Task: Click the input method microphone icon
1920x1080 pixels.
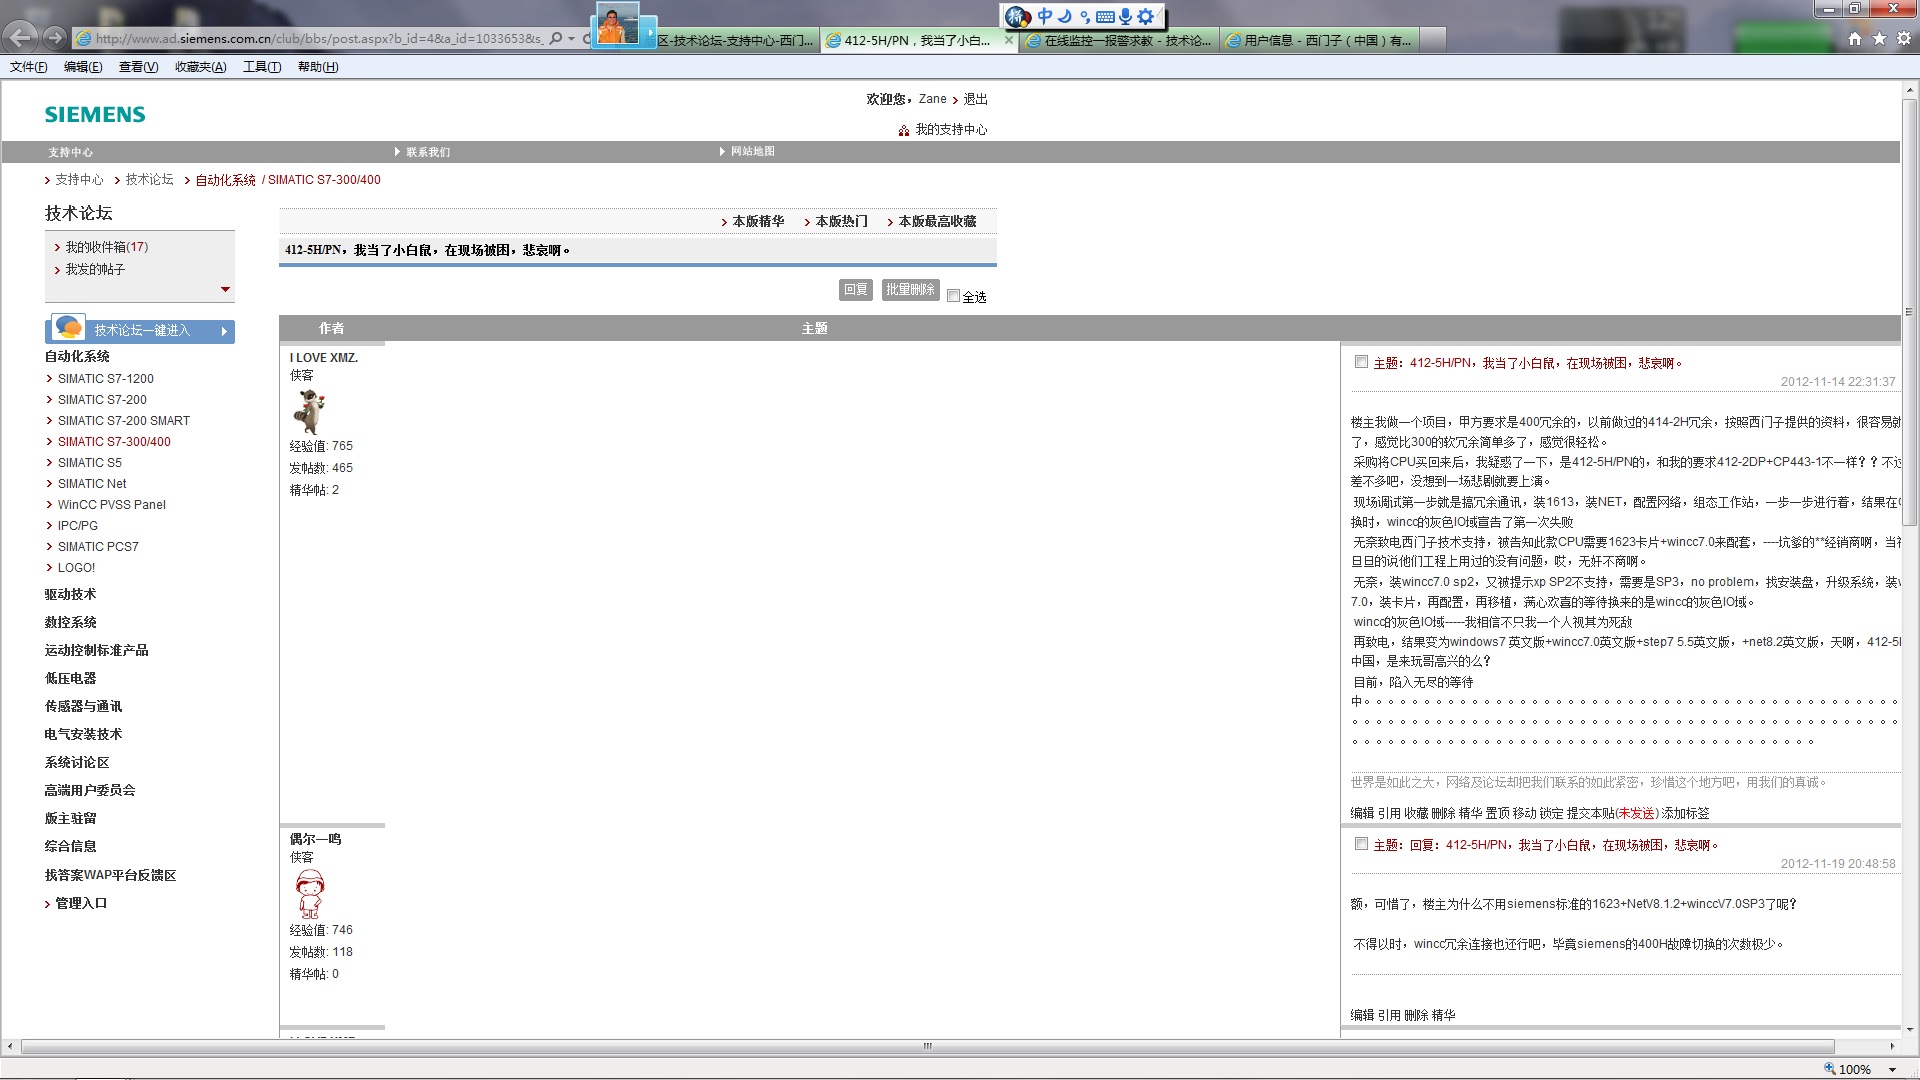Action: (x=1125, y=16)
